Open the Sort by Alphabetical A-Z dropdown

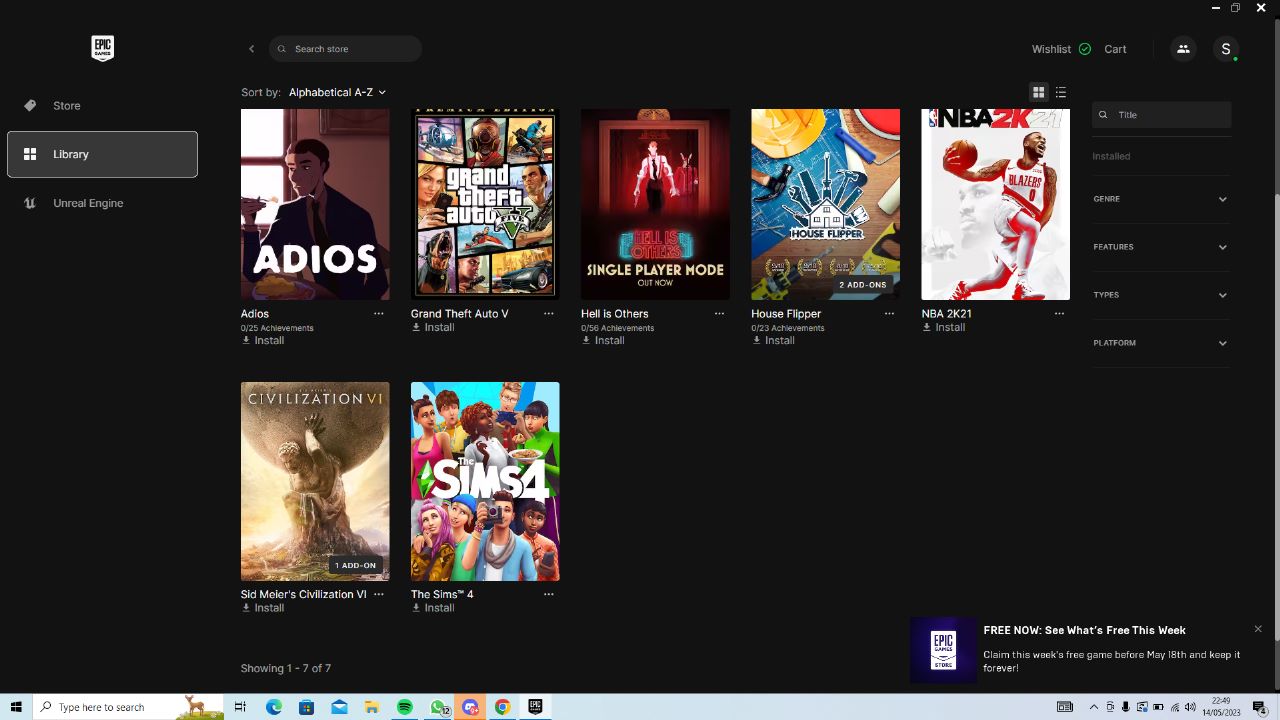(x=337, y=92)
